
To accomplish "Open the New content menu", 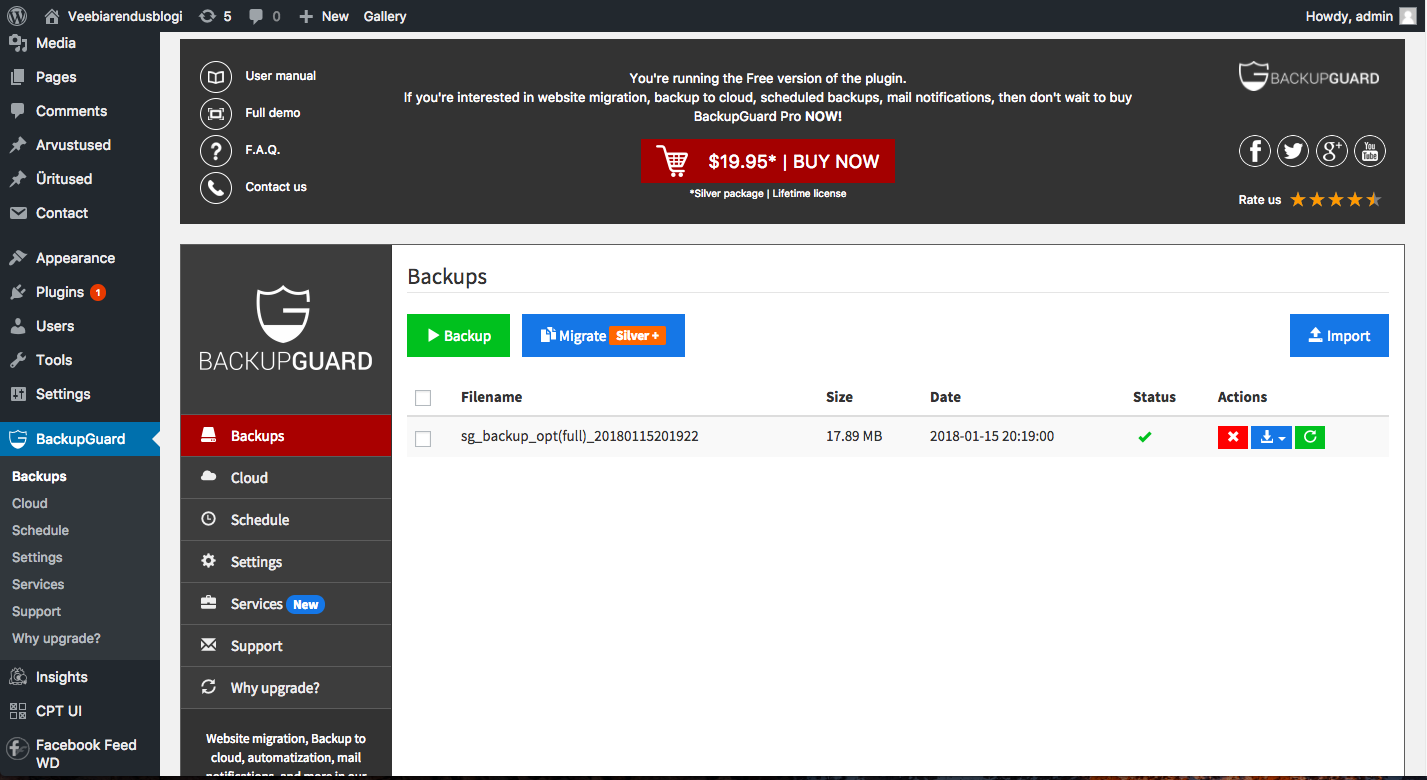I will click(324, 16).
